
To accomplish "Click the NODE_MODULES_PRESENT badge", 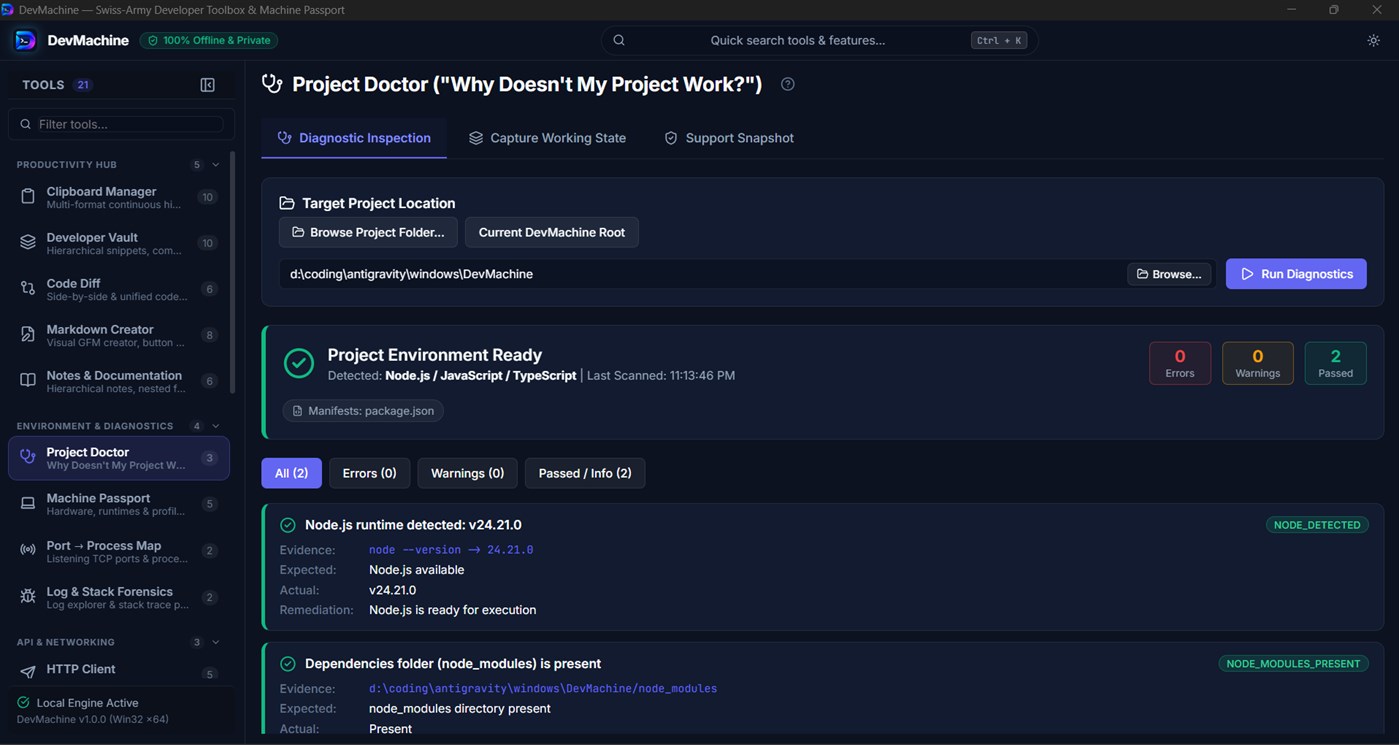I will pyautogui.click(x=1293, y=663).
